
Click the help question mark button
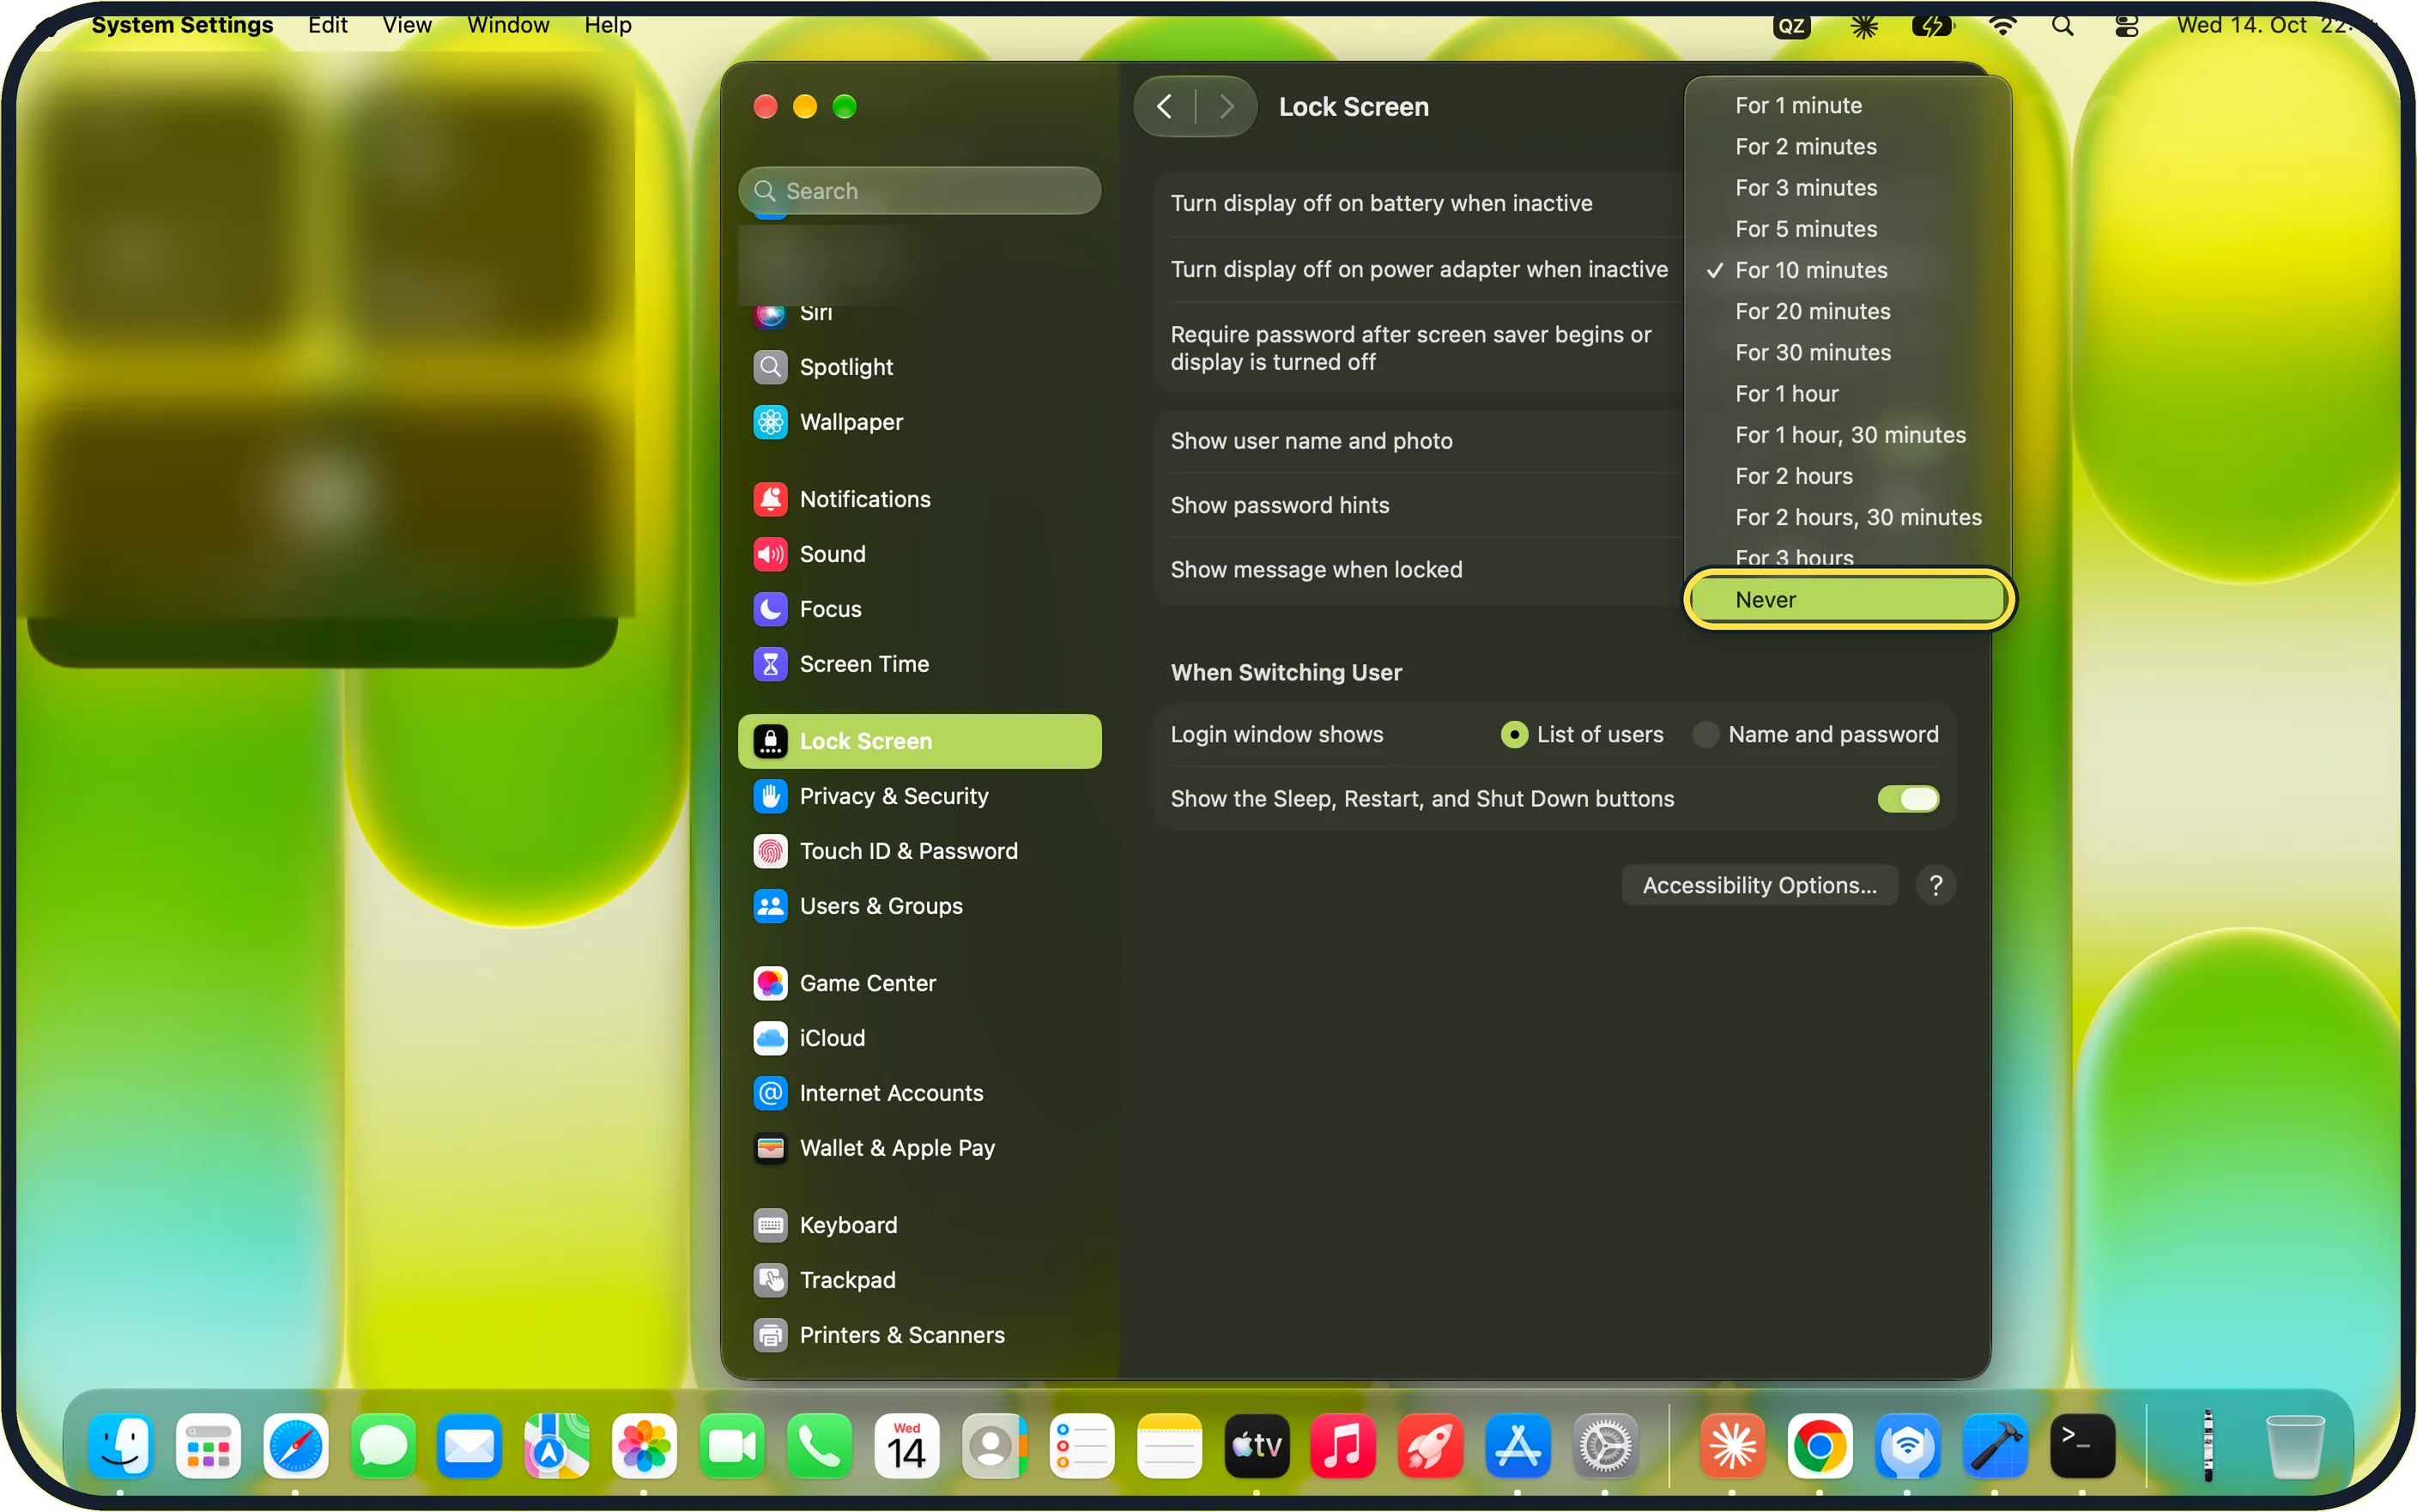tap(1935, 885)
